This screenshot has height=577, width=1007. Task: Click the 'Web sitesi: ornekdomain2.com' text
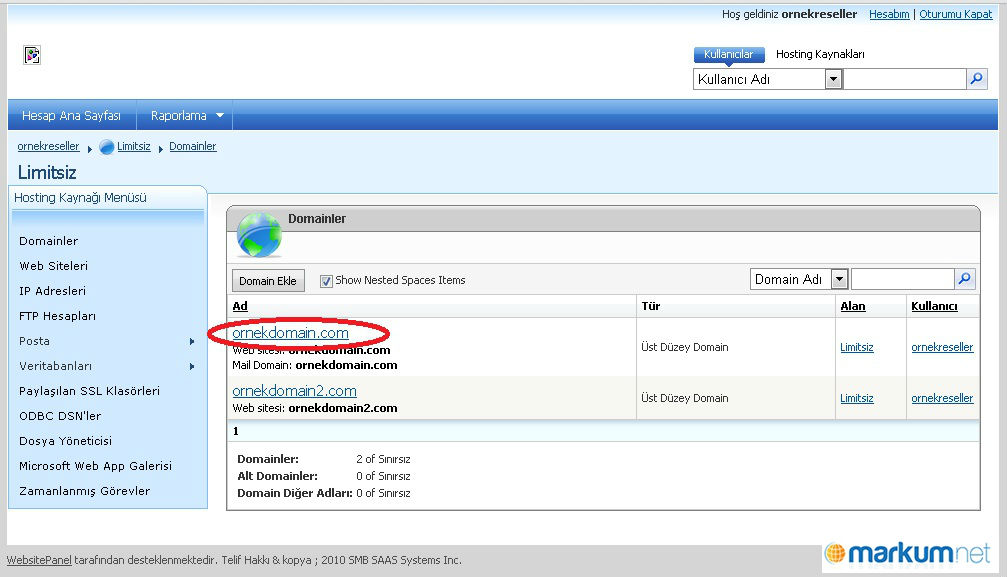tap(315, 408)
